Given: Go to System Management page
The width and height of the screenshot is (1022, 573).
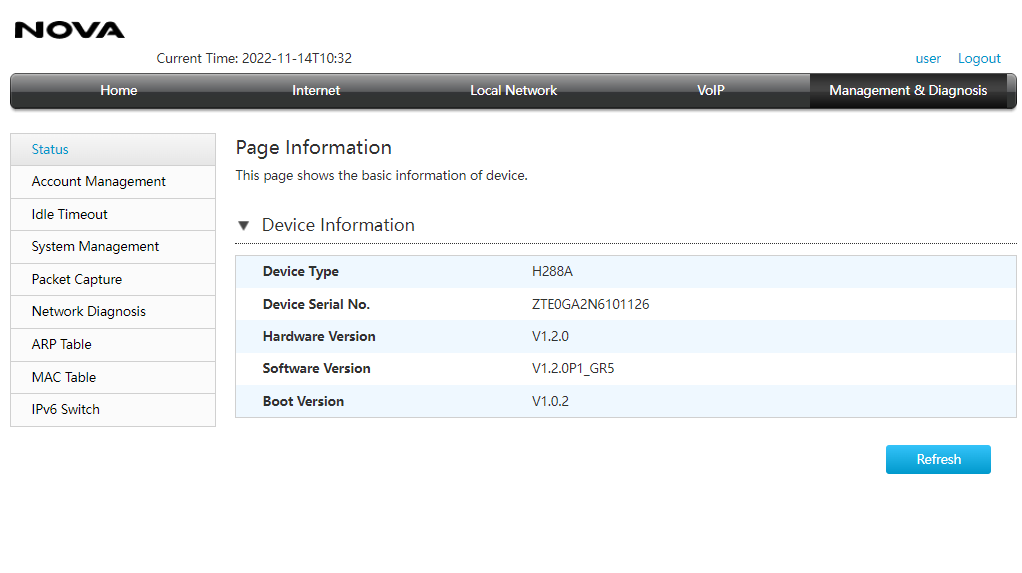Looking at the screenshot, I should [113, 247].
